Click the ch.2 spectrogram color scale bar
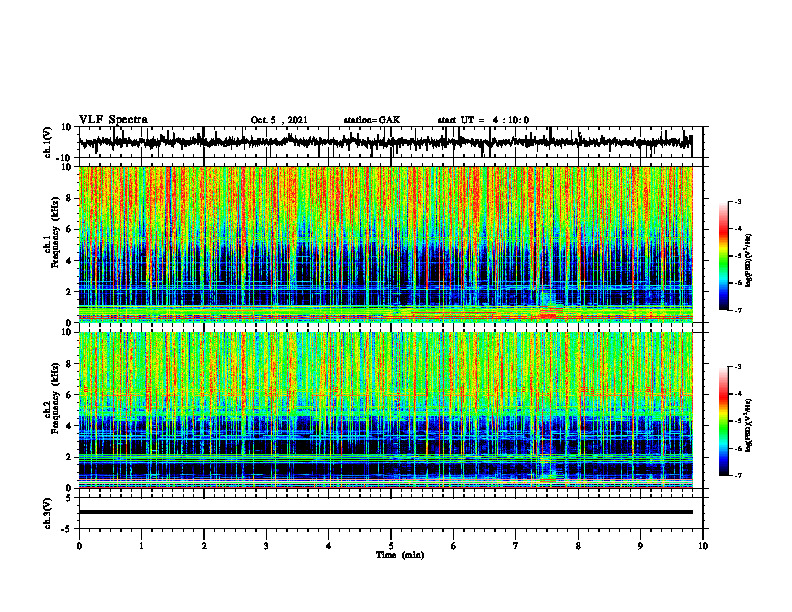Screen dimensions: 792x612 724,421
